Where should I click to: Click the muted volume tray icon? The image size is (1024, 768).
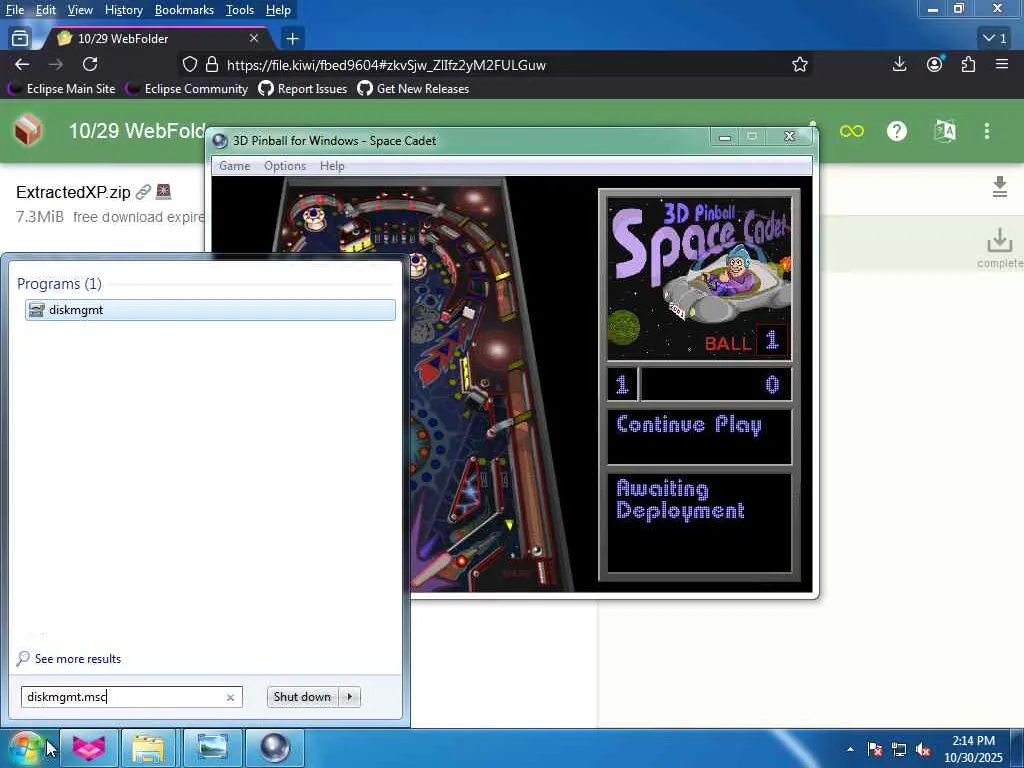pyautogui.click(x=923, y=749)
